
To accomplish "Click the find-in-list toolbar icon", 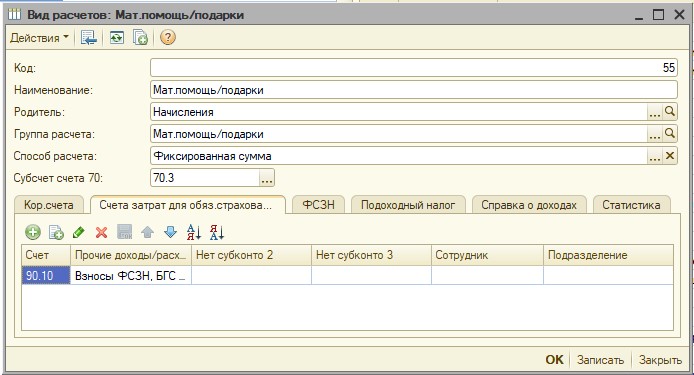I will (89, 38).
